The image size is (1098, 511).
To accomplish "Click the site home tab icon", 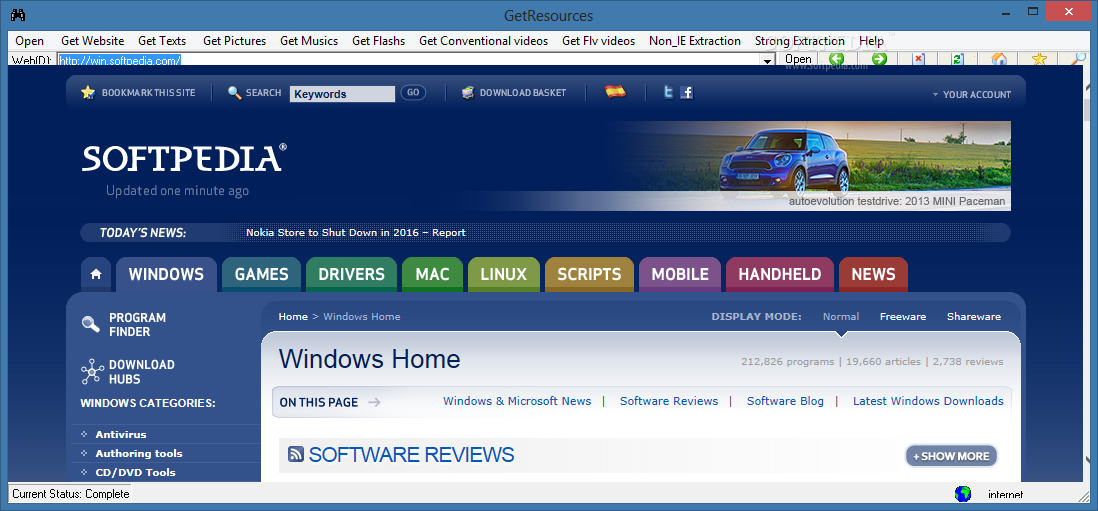I will (x=96, y=274).
